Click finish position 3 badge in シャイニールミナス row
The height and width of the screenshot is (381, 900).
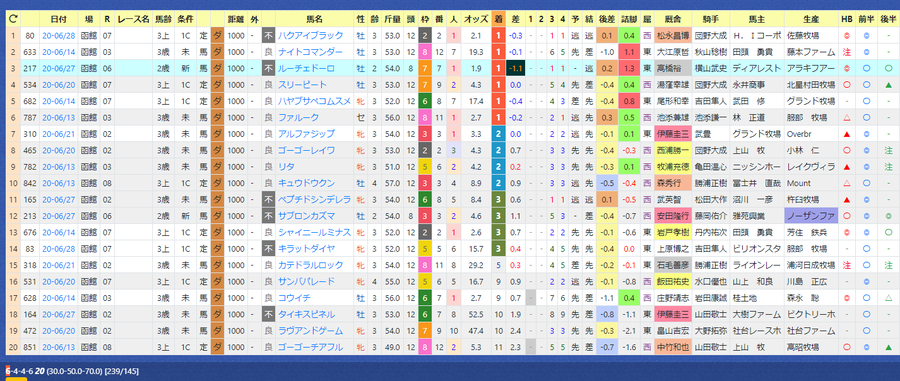[x=498, y=232]
